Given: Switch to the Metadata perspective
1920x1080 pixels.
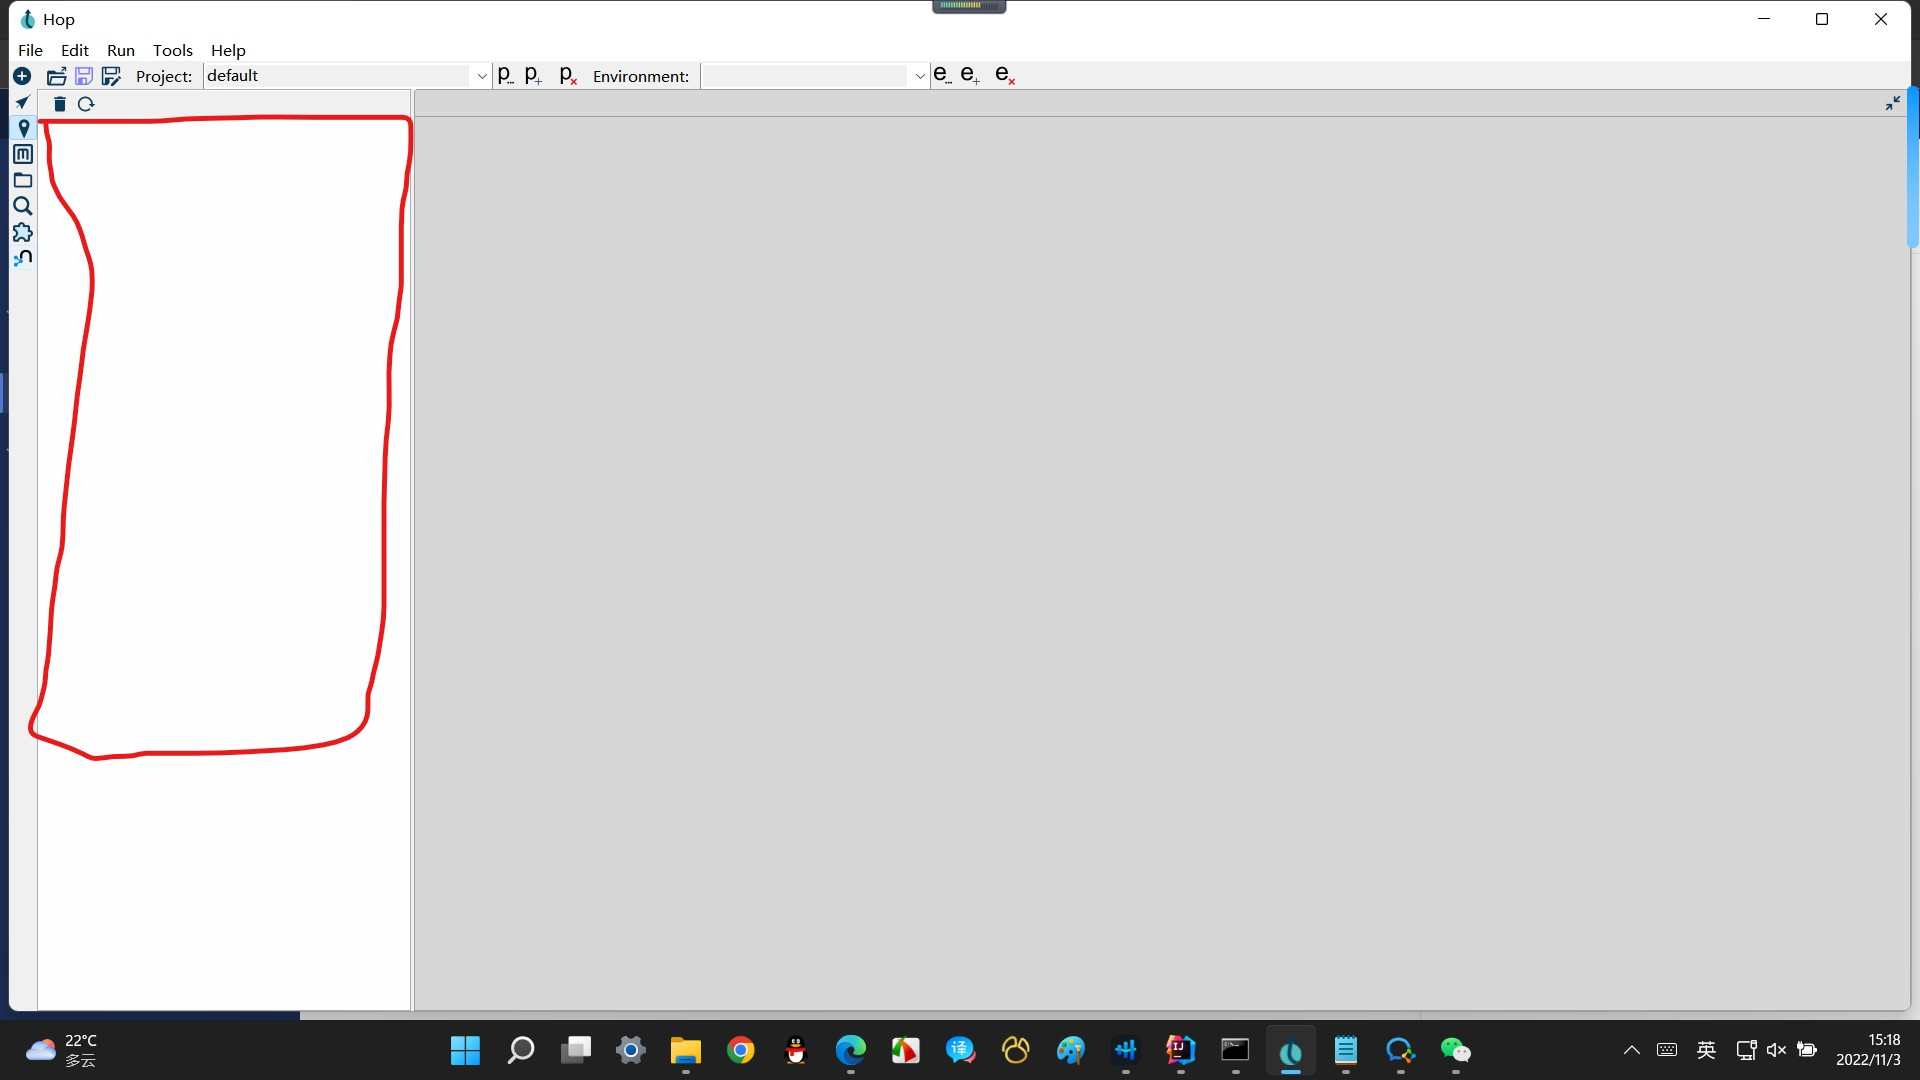Looking at the screenshot, I should (22, 154).
